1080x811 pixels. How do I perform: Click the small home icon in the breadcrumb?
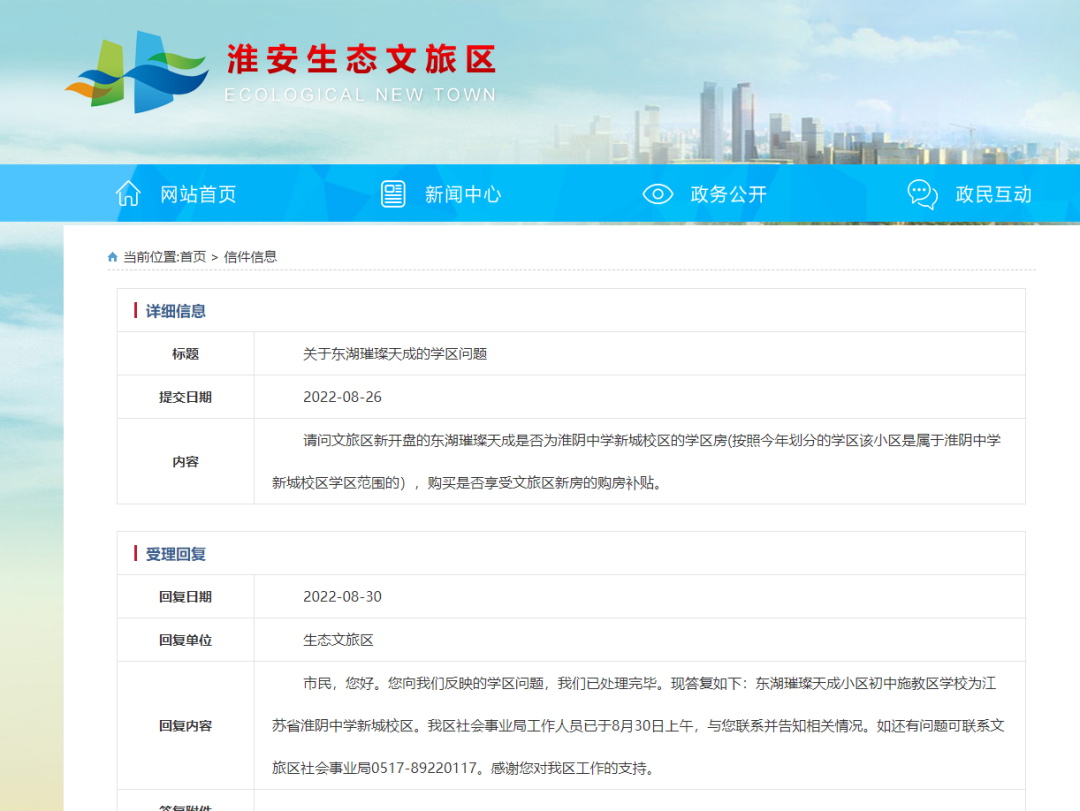click(113, 257)
